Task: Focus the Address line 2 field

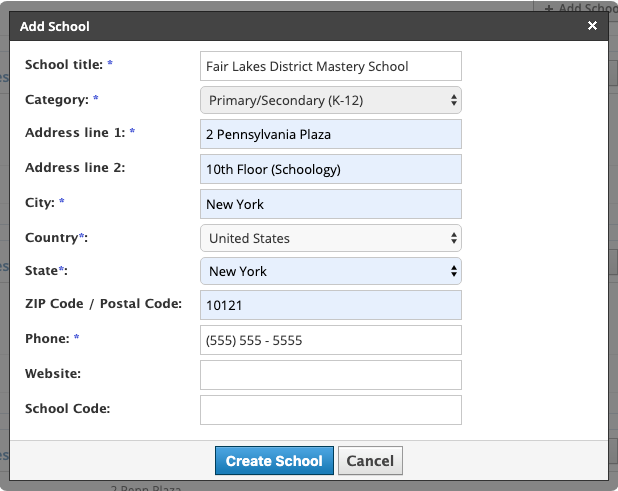Action: pos(331,169)
